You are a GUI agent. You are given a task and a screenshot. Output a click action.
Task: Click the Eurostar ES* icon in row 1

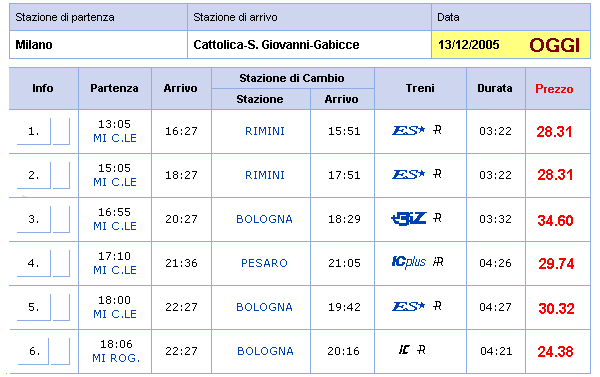[408, 131]
